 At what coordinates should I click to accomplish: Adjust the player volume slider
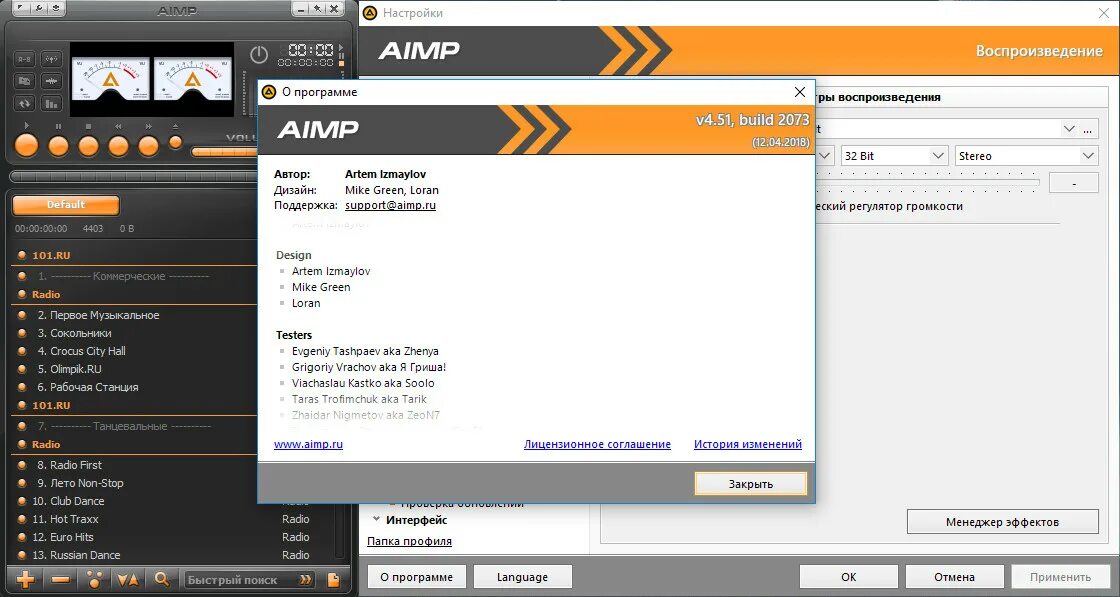pos(224,152)
